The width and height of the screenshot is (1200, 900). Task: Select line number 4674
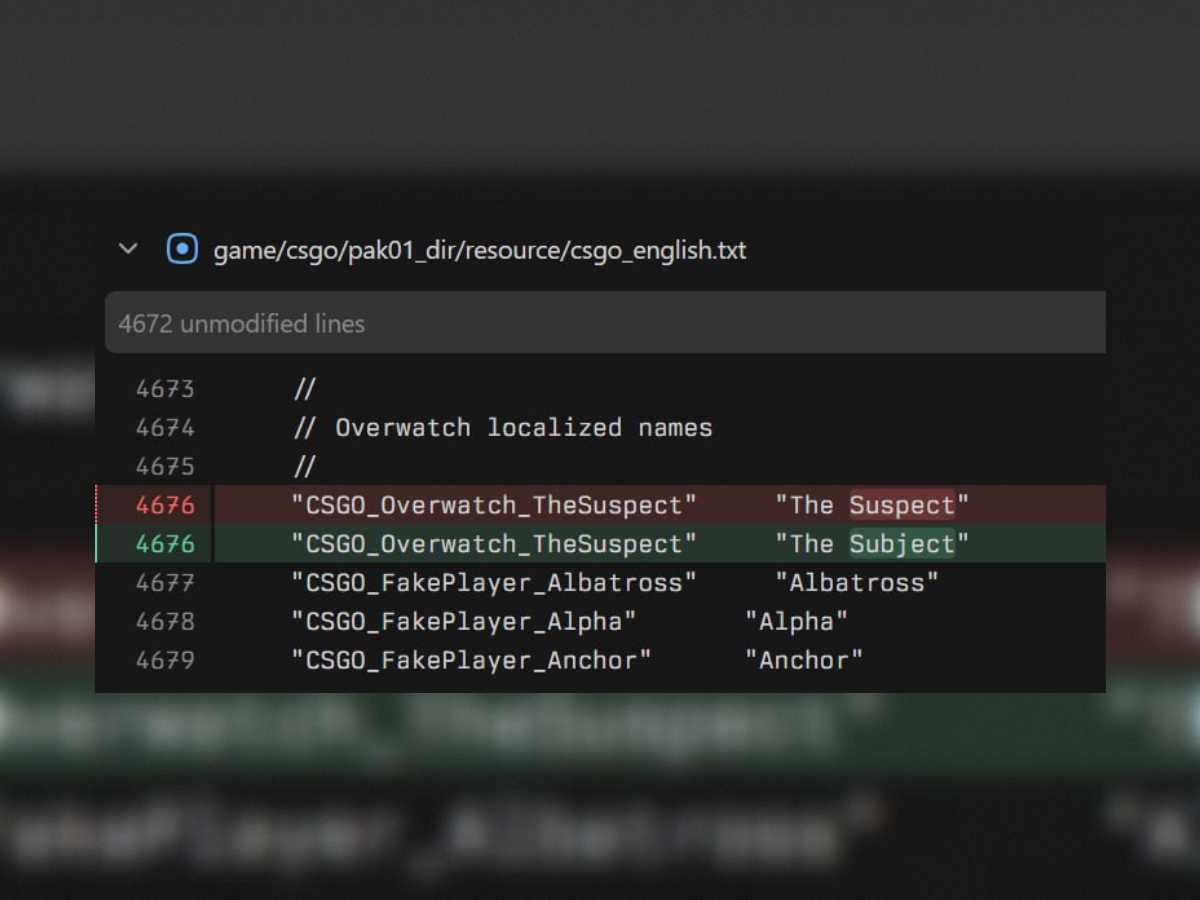pyautogui.click(x=165, y=428)
